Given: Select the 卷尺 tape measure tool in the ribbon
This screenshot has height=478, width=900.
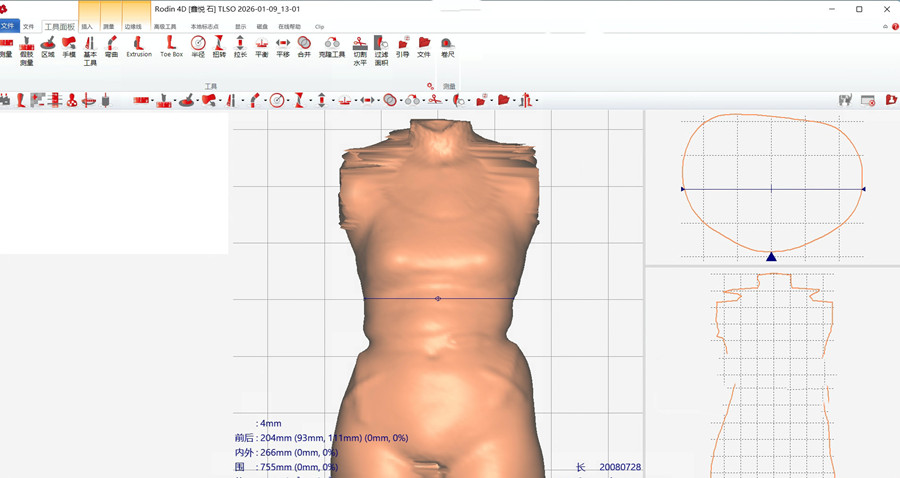Looking at the screenshot, I should click(448, 47).
